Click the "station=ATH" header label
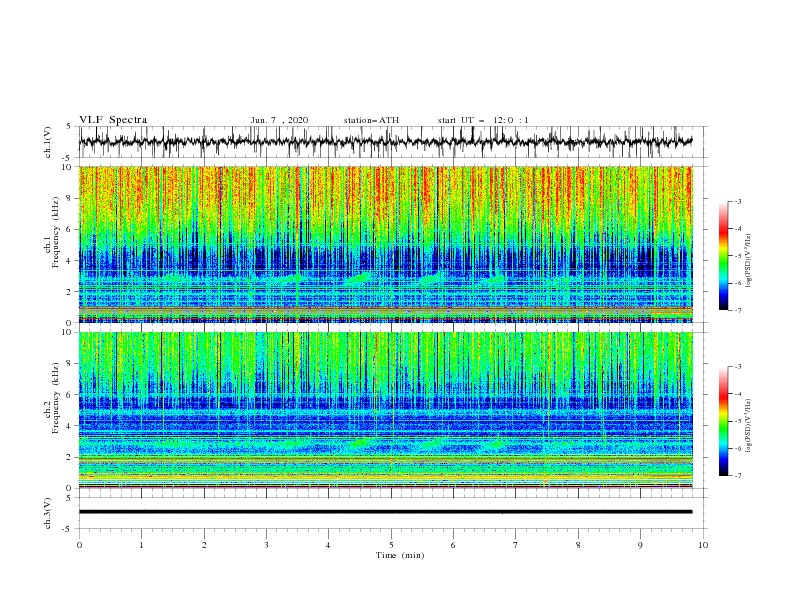This screenshot has width=792, height=612. point(371,120)
